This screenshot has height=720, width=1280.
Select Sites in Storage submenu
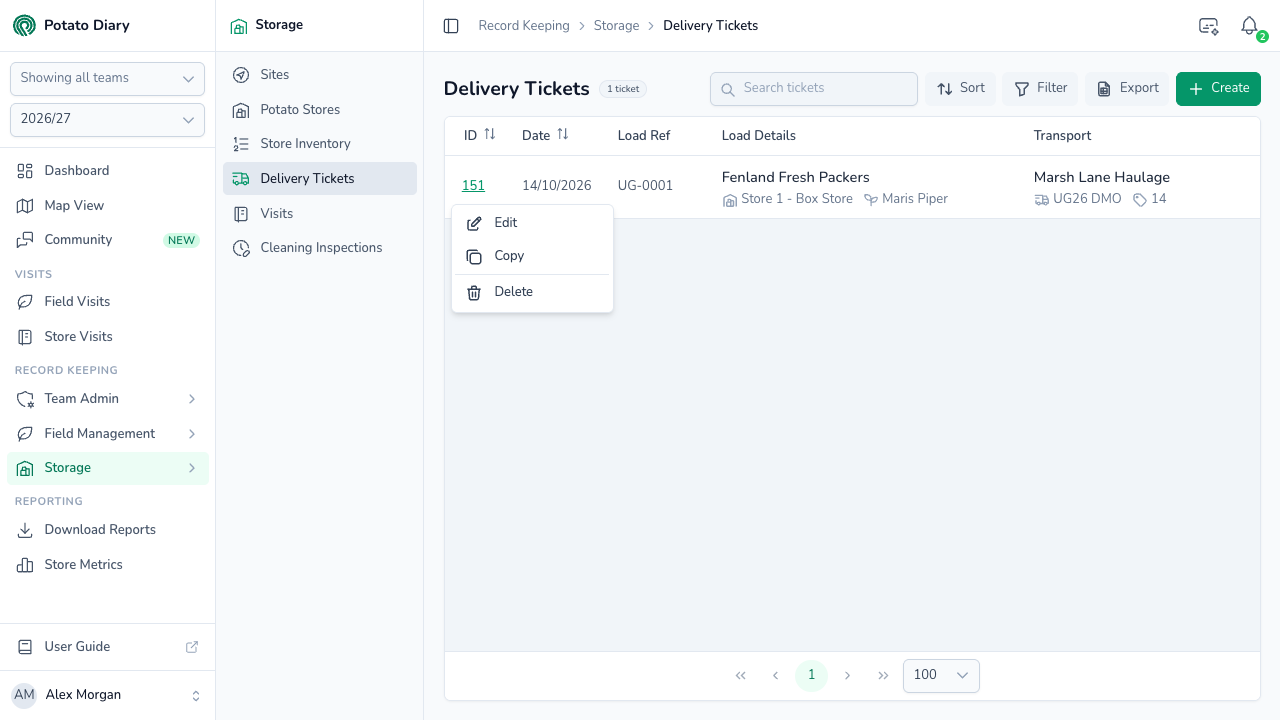[320, 75]
